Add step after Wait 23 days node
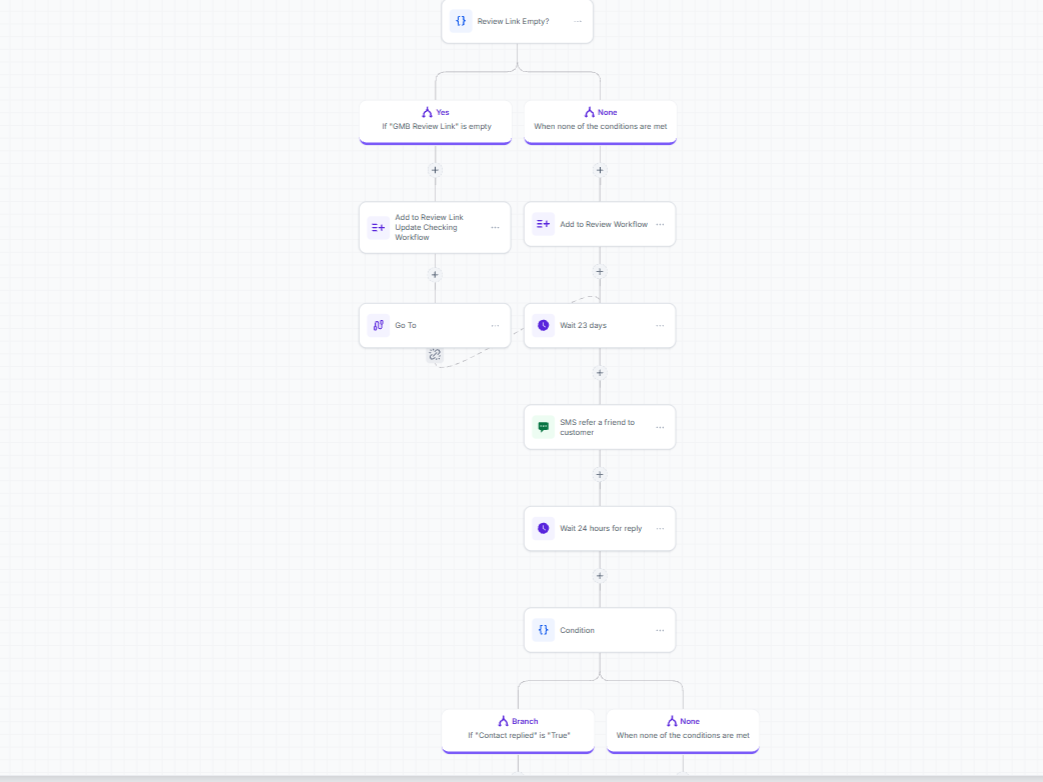Viewport: 1043px width, 782px height. (599, 373)
